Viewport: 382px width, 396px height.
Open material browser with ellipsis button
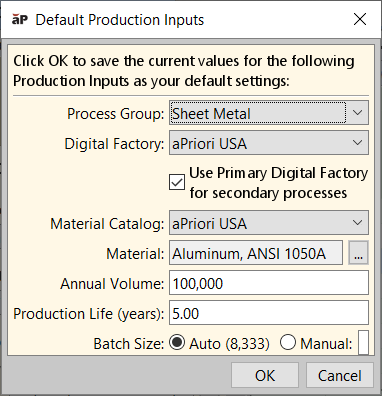coord(358,253)
